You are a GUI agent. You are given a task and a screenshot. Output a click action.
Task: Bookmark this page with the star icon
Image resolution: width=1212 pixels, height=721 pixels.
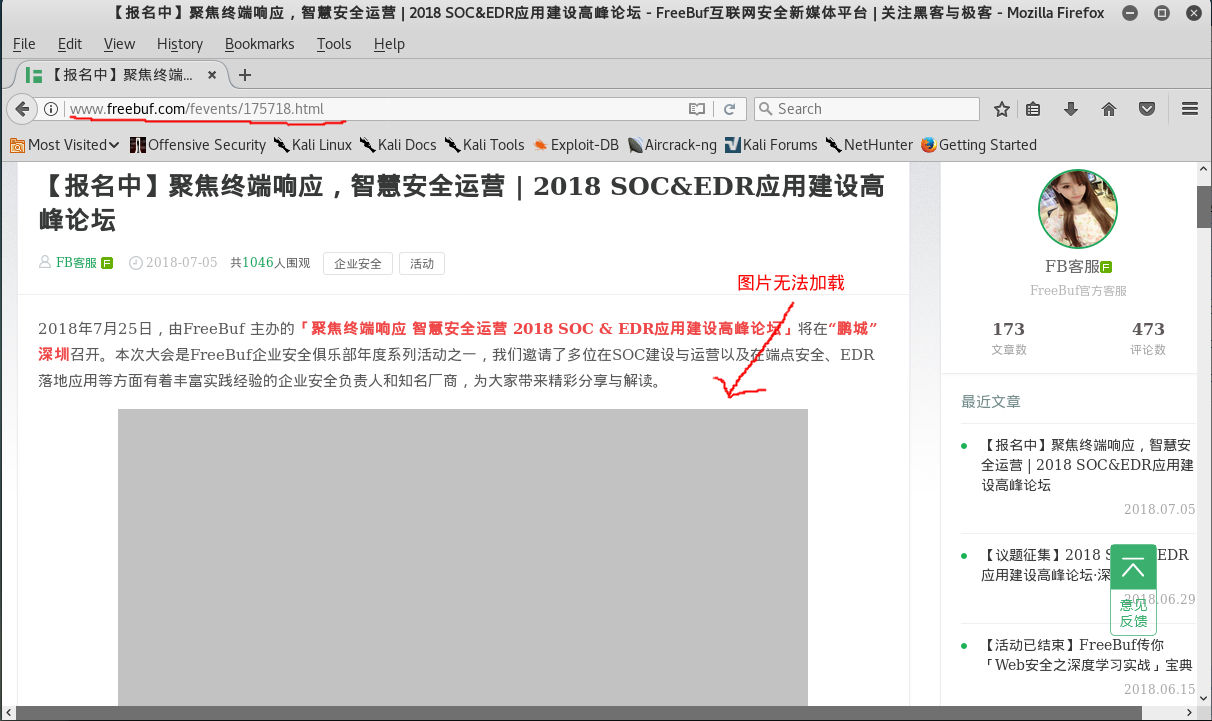coord(1001,109)
